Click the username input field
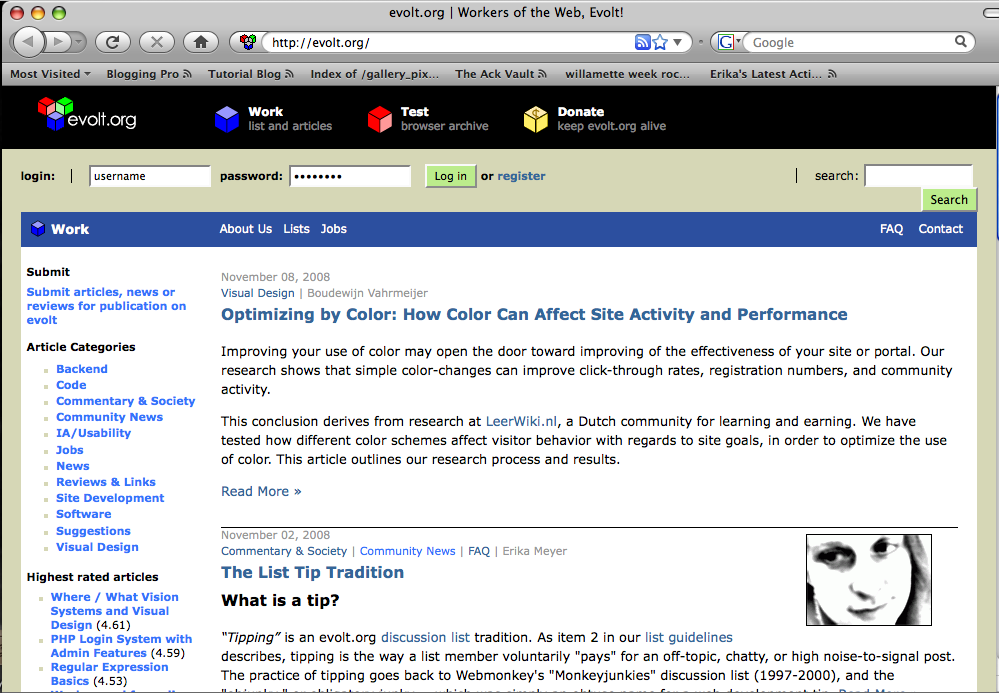This screenshot has height=693, width=999. pyautogui.click(x=150, y=176)
